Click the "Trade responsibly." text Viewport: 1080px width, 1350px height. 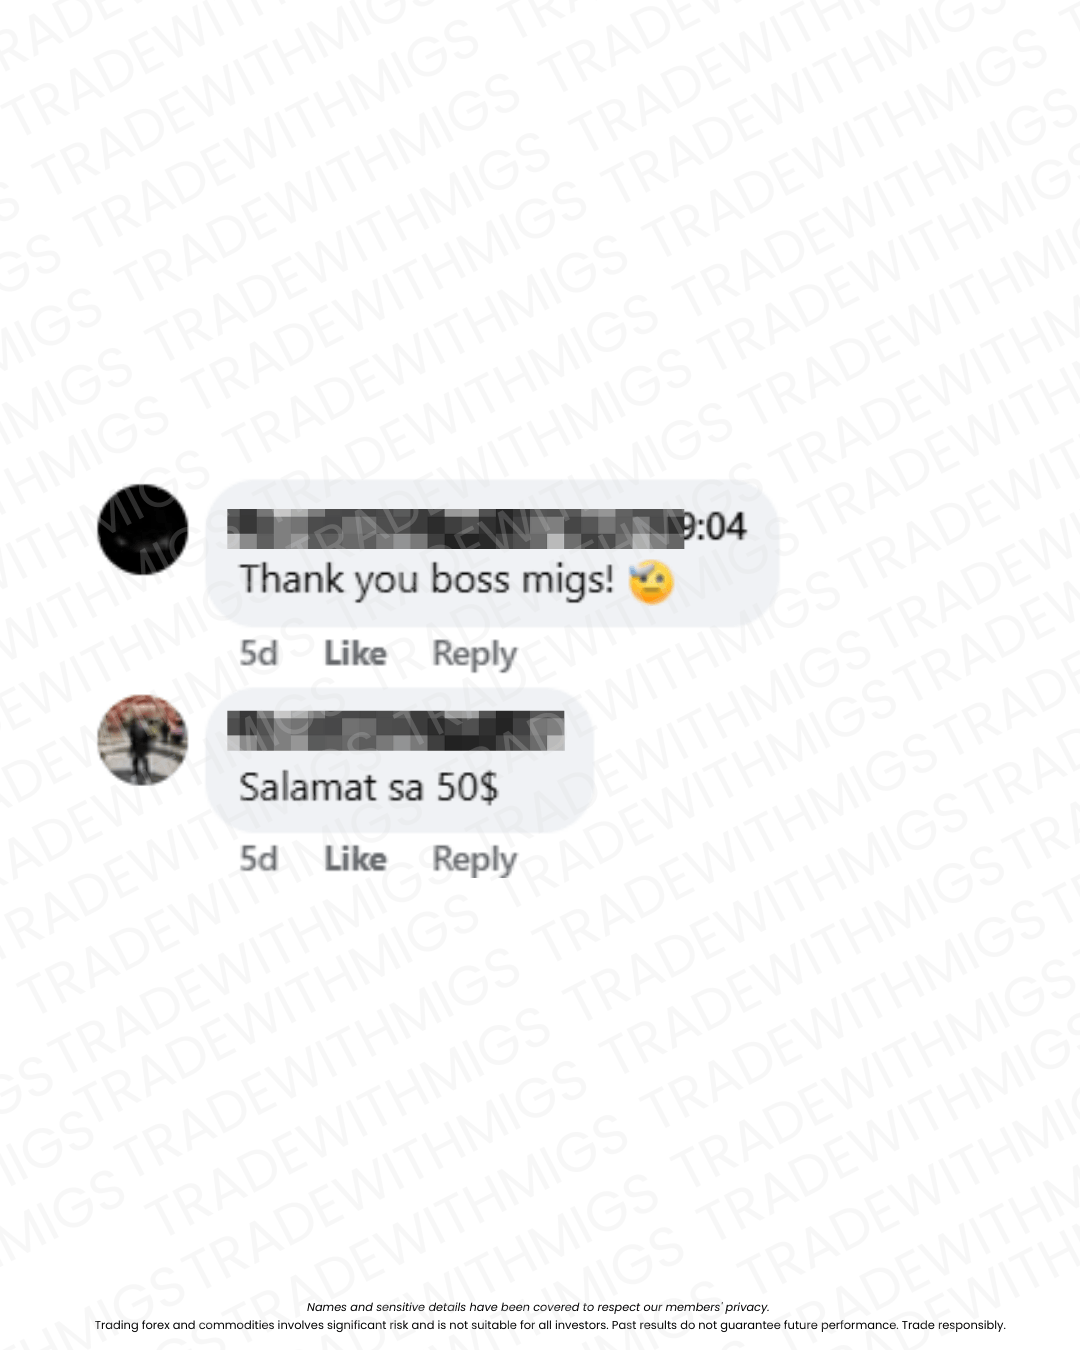coord(953,1325)
